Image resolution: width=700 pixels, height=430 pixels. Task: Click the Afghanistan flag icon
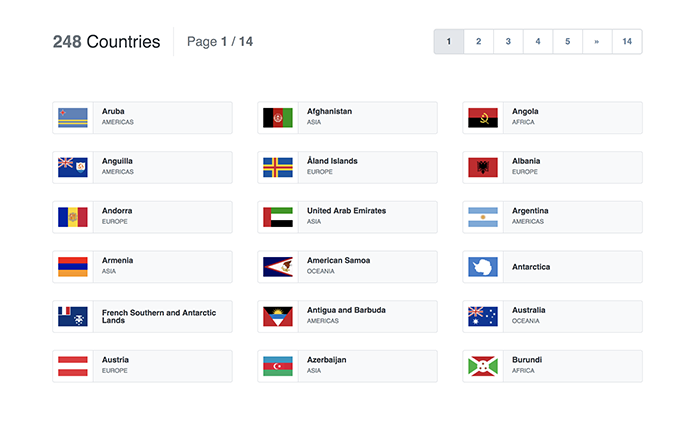point(278,117)
